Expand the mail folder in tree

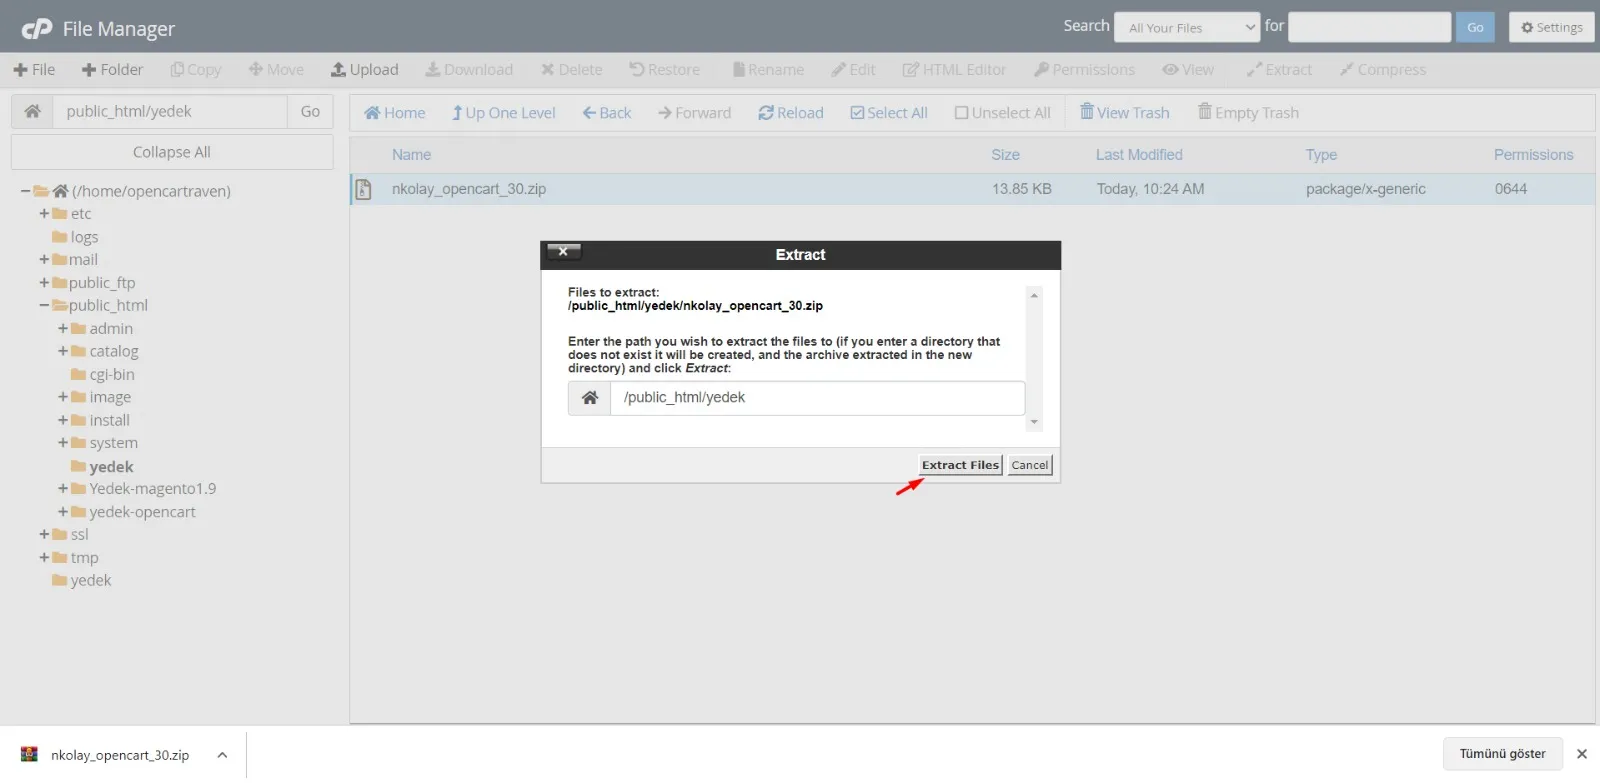(x=44, y=260)
